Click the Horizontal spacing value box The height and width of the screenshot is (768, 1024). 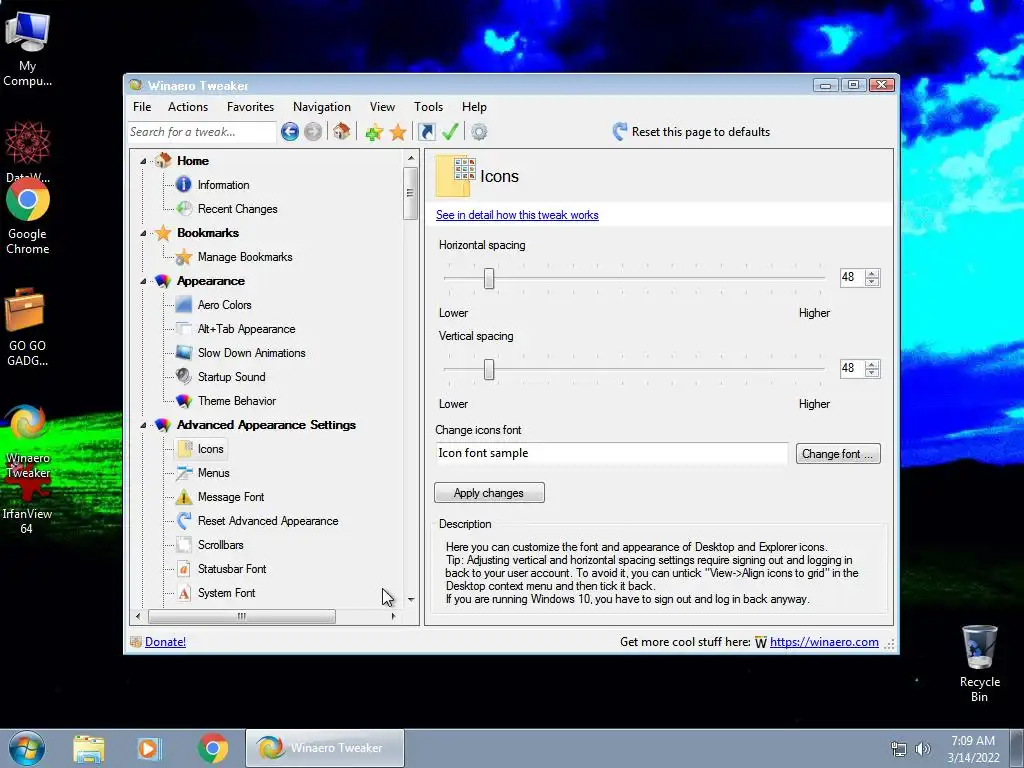pyautogui.click(x=852, y=278)
